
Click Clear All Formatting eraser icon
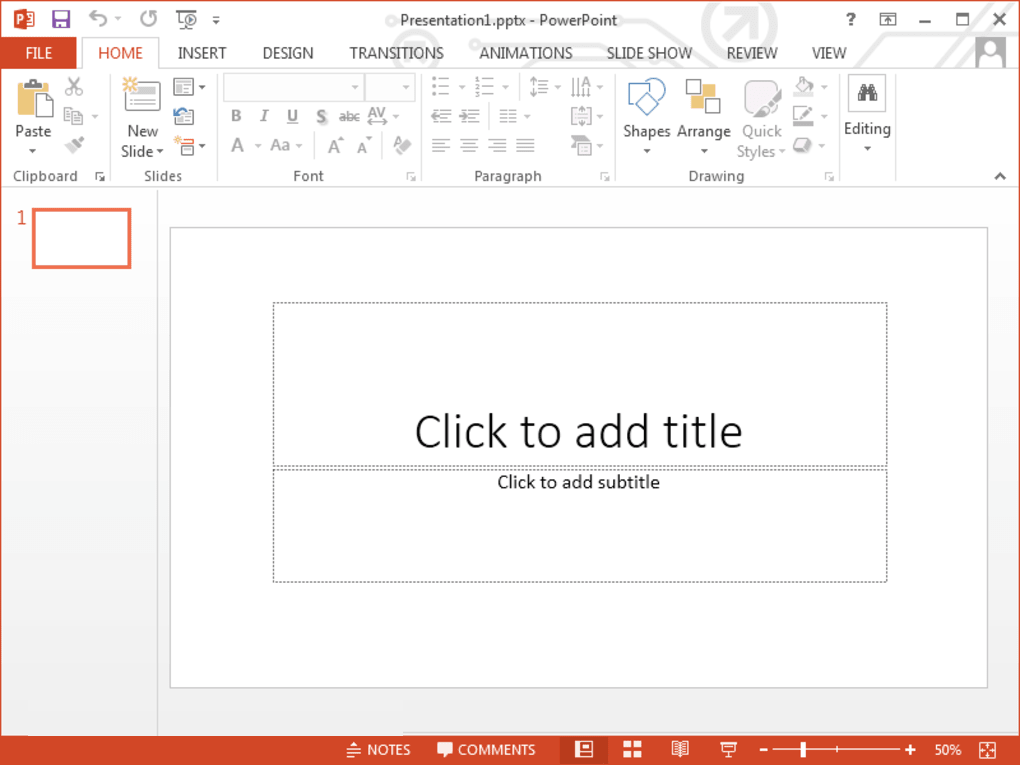tap(402, 145)
